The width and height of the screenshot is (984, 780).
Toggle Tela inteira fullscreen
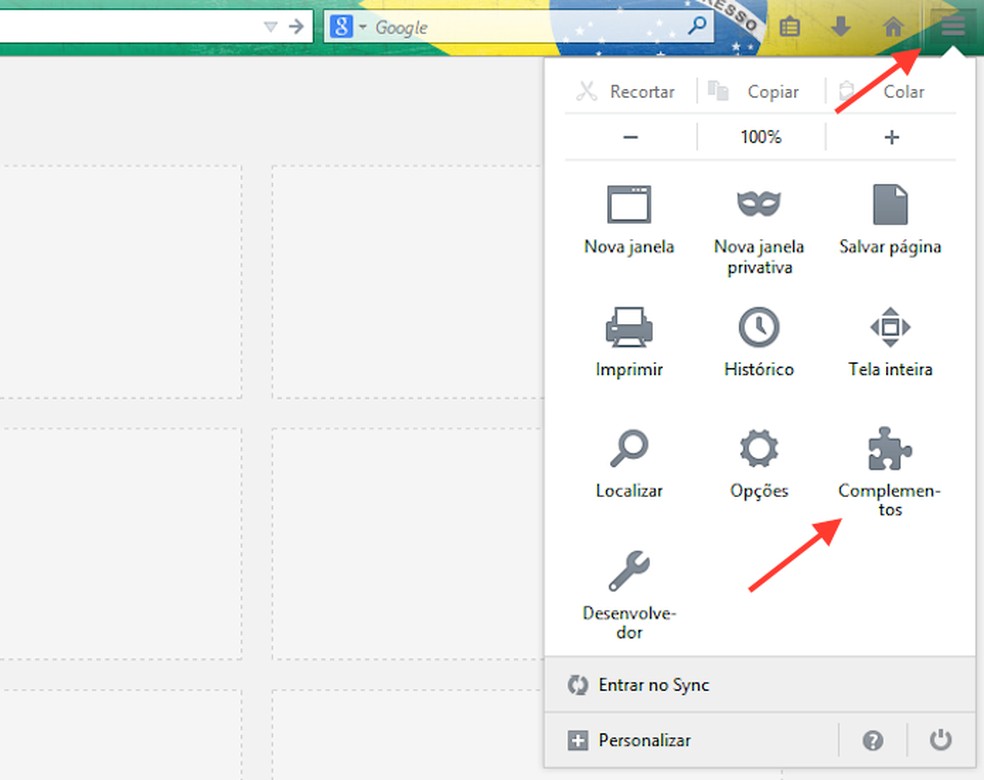click(x=890, y=341)
